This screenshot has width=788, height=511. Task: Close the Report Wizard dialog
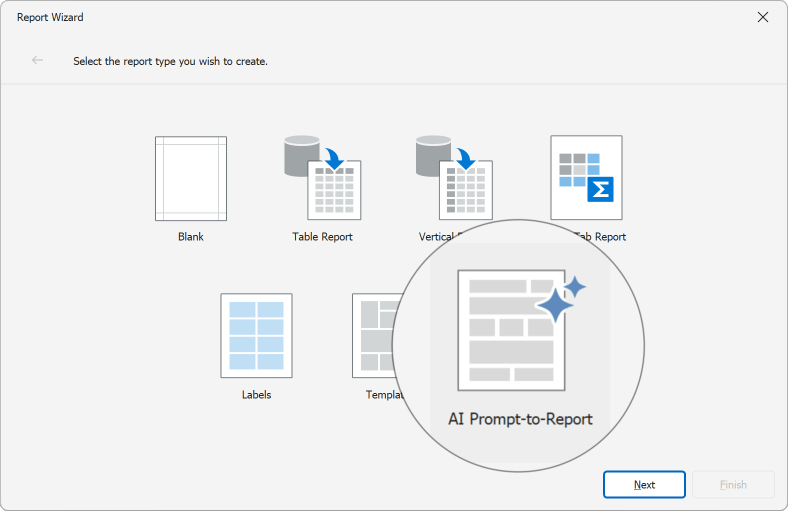763,17
